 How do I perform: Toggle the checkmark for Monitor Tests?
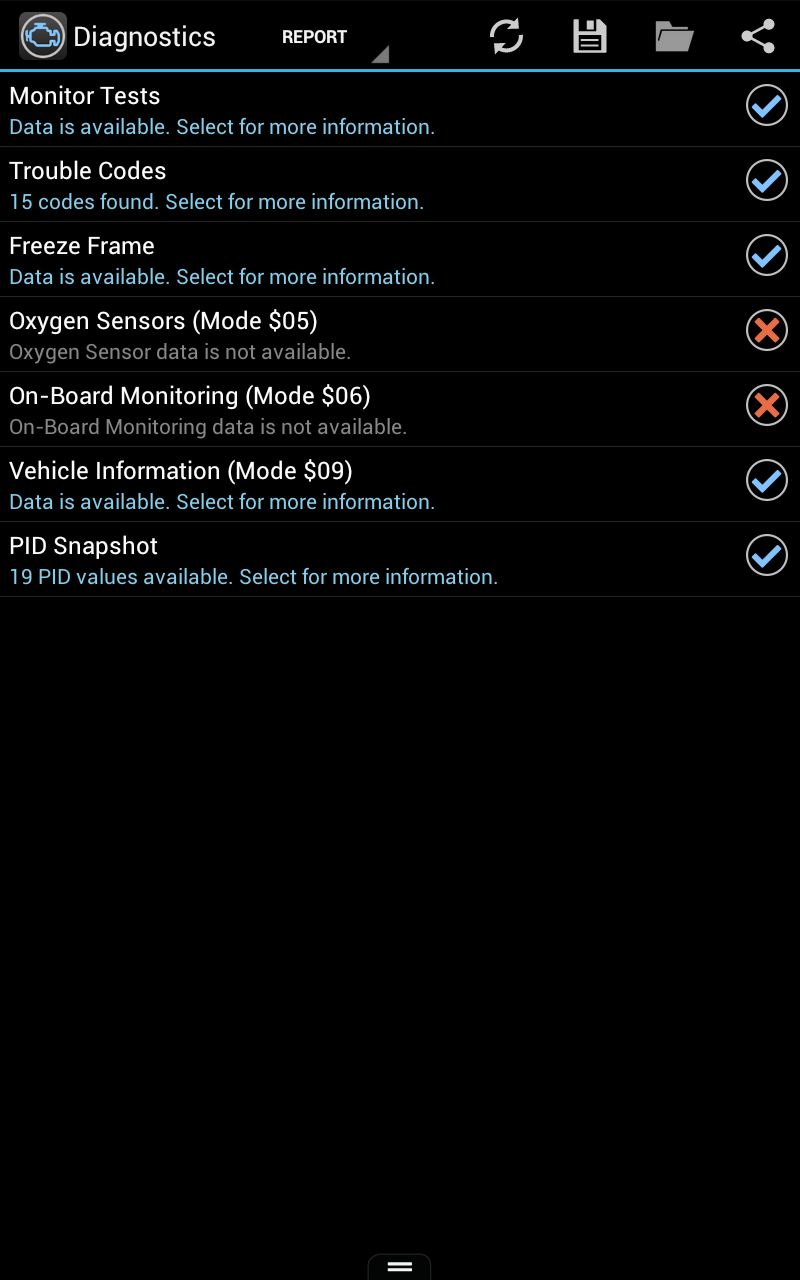point(766,105)
